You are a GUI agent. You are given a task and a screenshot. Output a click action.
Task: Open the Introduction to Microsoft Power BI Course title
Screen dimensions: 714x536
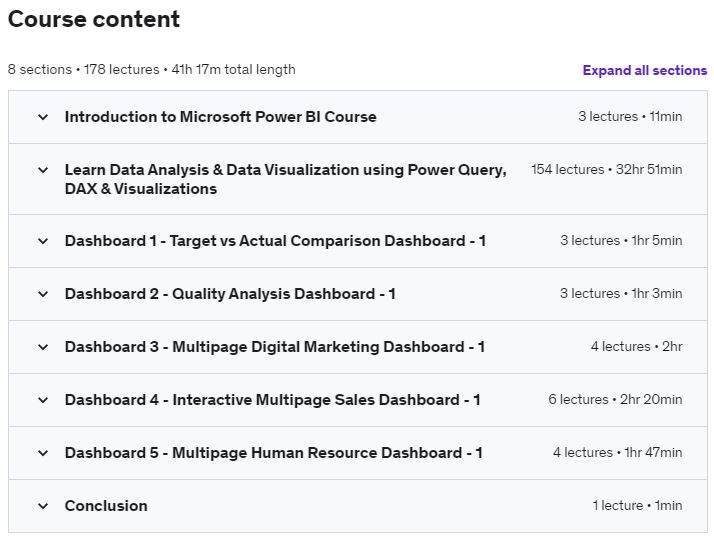click(220, 117)
